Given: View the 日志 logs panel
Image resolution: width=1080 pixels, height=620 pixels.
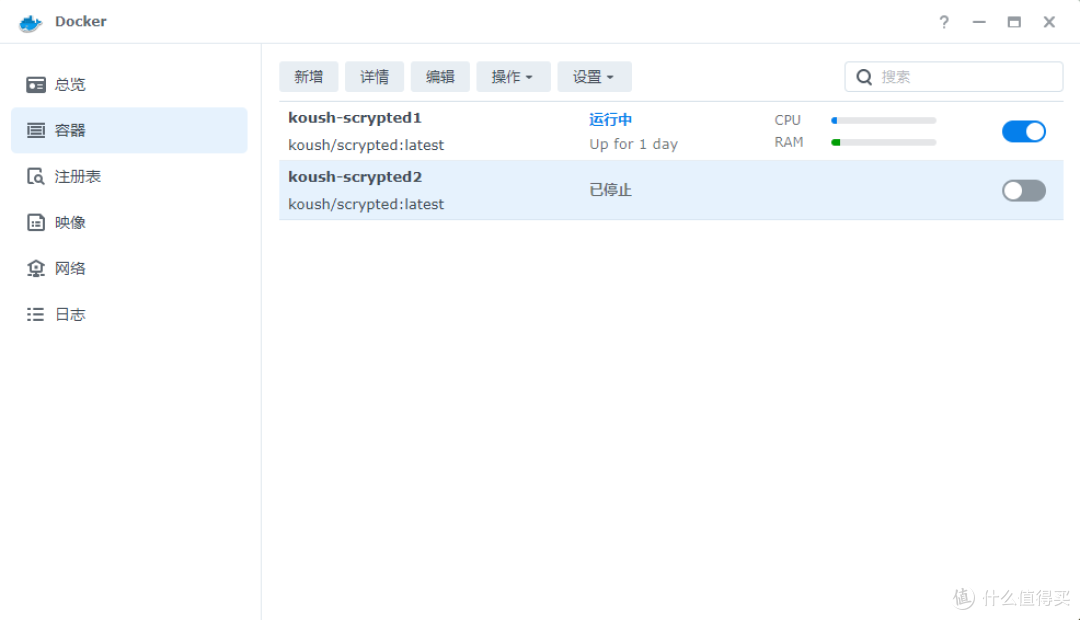Looking at the screenshot, I should (x=70, y=314).
